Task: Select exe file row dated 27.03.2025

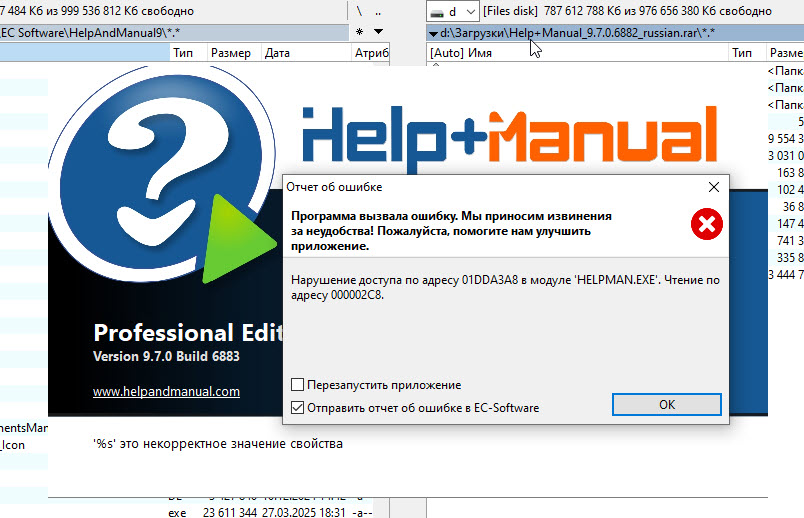Action: coord(270,512)
